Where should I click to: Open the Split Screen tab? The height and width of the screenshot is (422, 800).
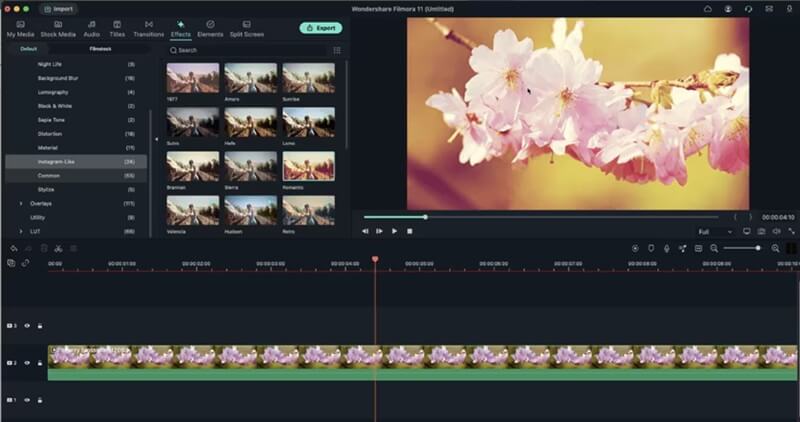[246, 29]
